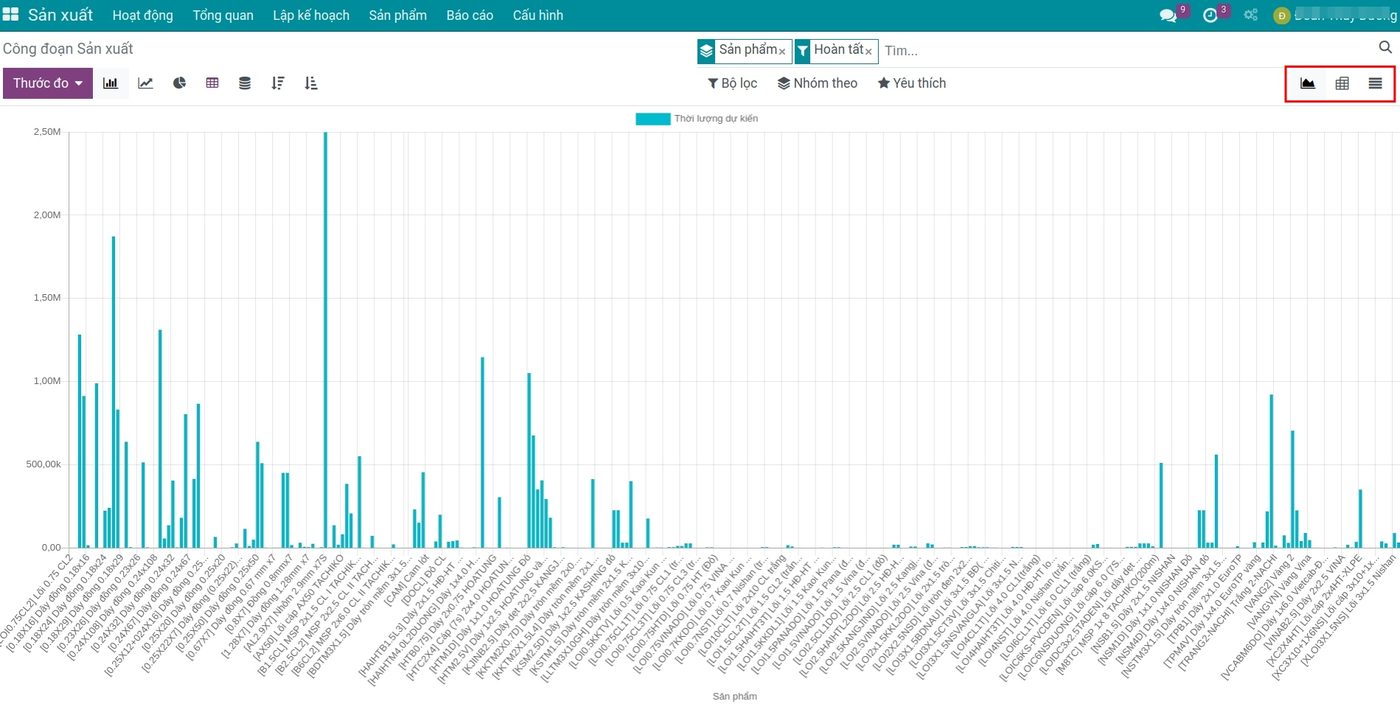Open the activities clock icon
Viewport: 1400px width, 704px height.
[x=1210, y=16]
